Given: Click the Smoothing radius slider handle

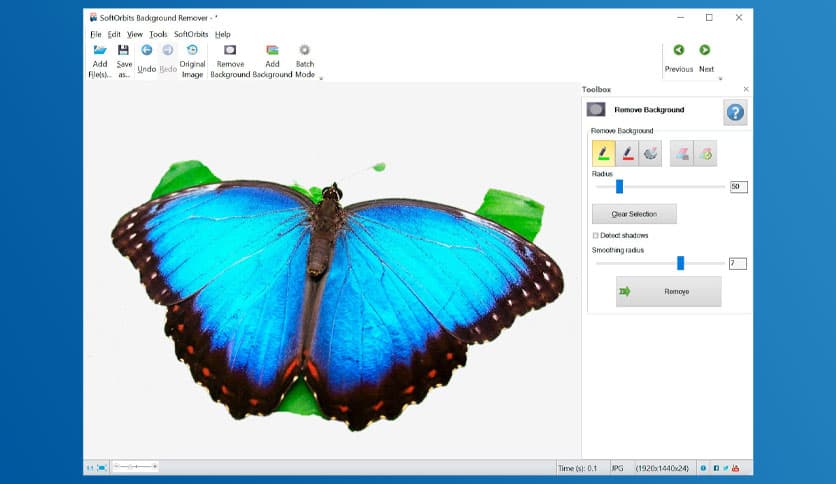Looking at the screenshot, I should (680, 263).
